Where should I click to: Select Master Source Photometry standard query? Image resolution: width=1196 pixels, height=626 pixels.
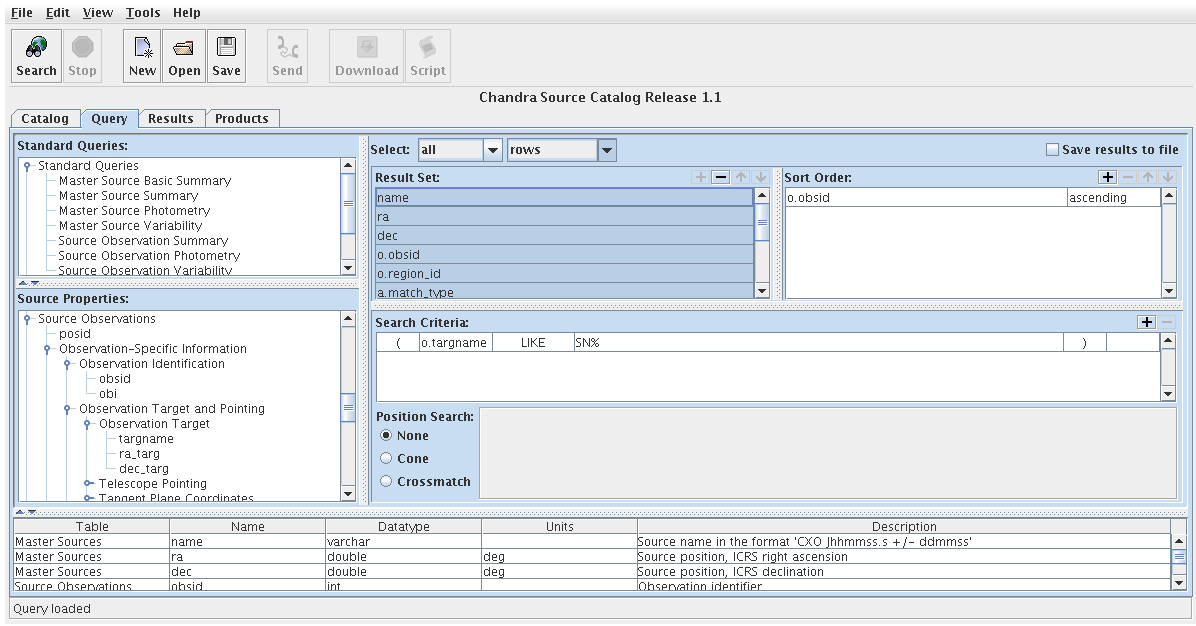coord(134,211)
